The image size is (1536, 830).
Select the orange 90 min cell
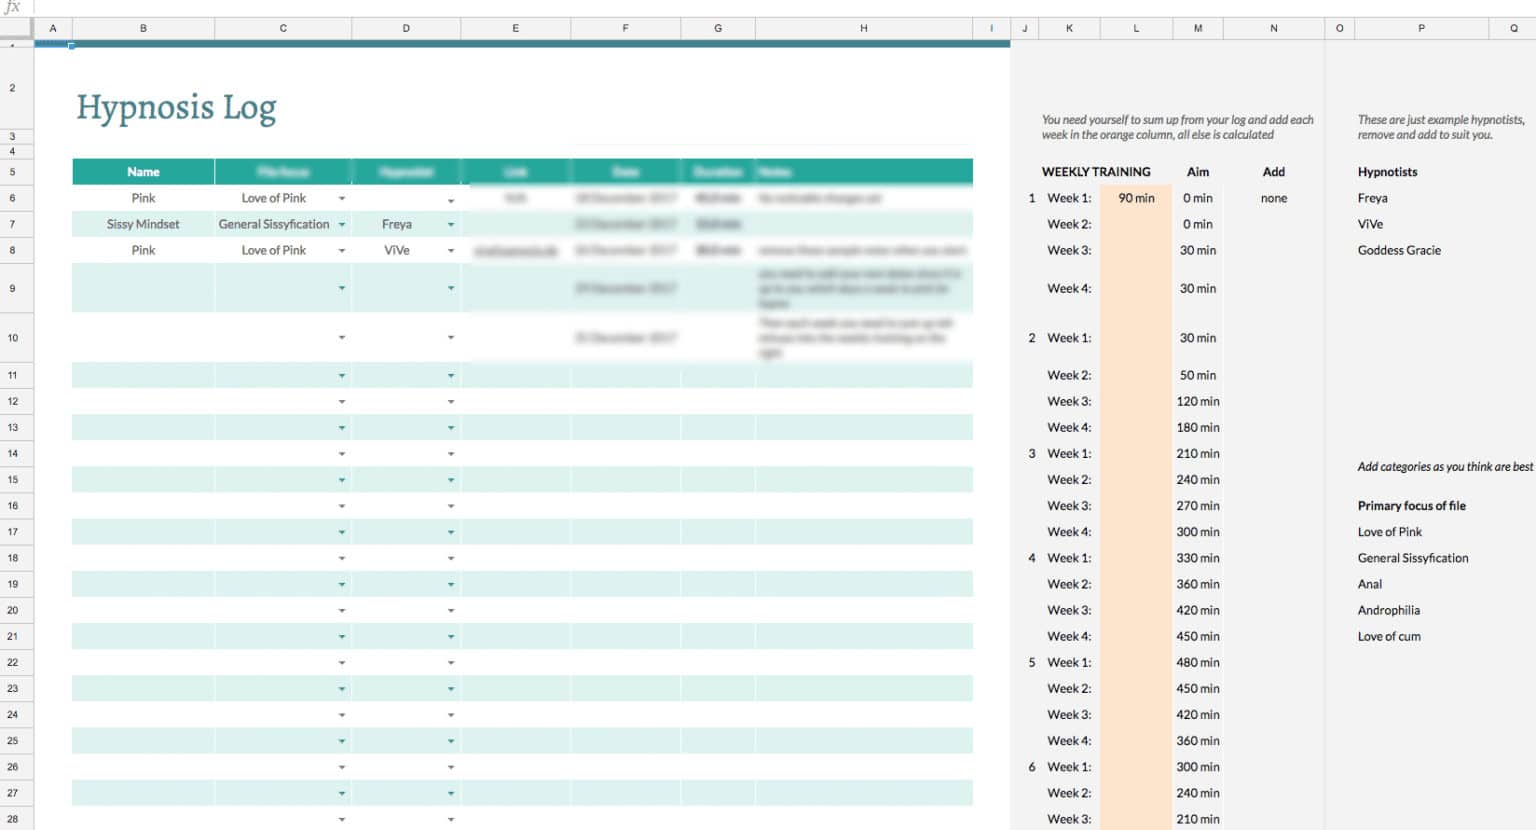tap(1136, 198)
